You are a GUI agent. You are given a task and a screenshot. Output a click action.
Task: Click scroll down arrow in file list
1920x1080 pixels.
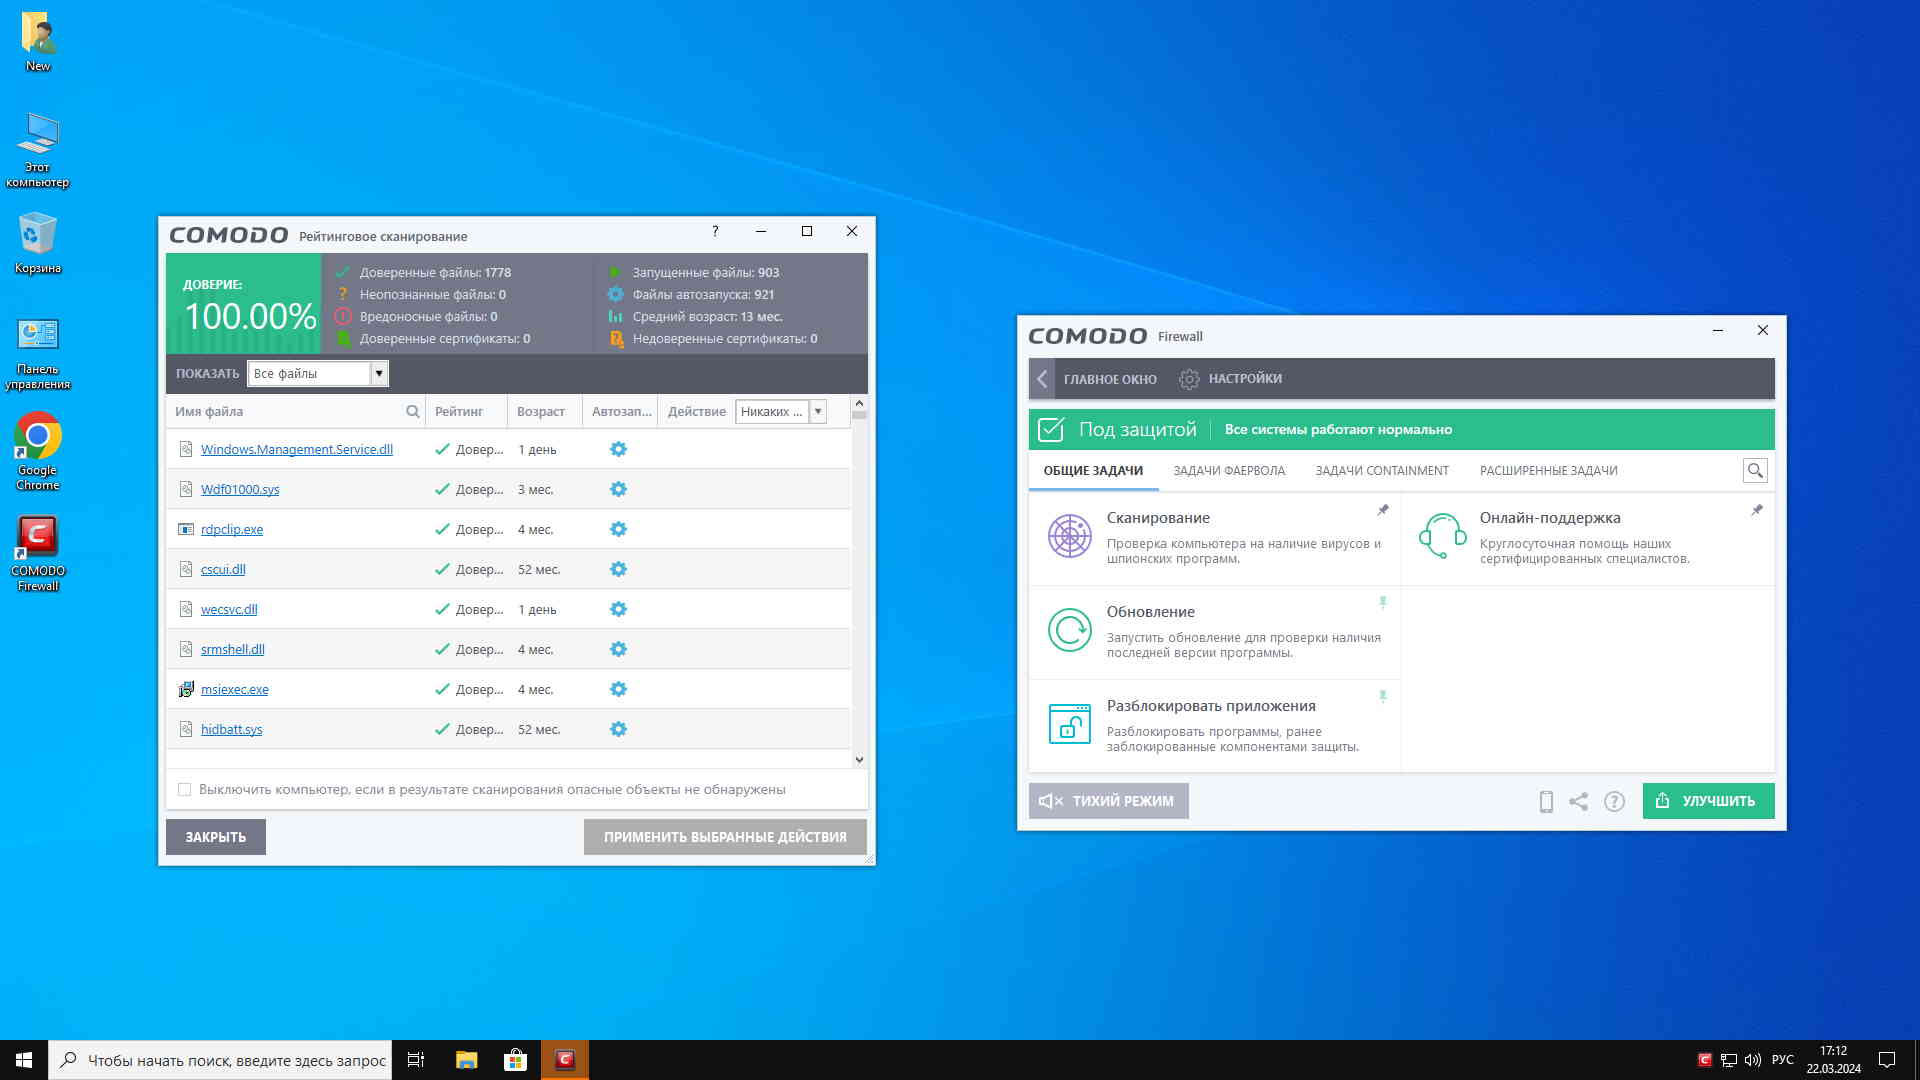tap(859, 760)
